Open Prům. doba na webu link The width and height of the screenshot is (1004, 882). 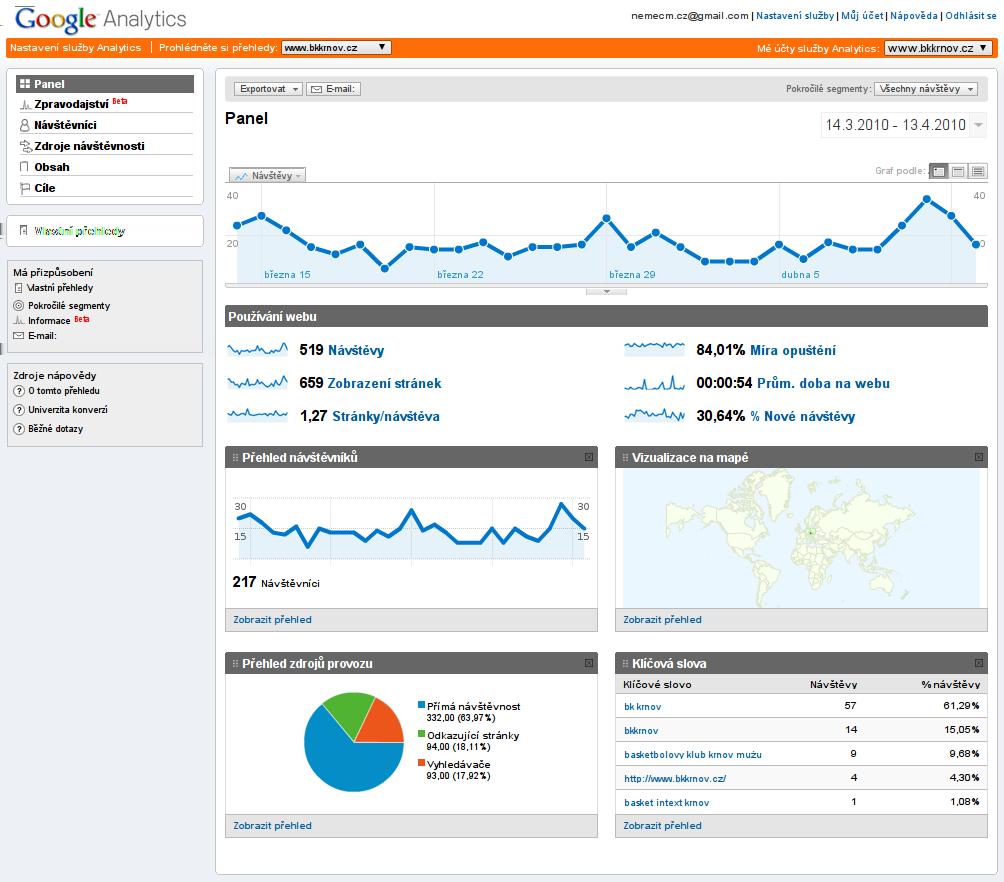tap(823, 383)
